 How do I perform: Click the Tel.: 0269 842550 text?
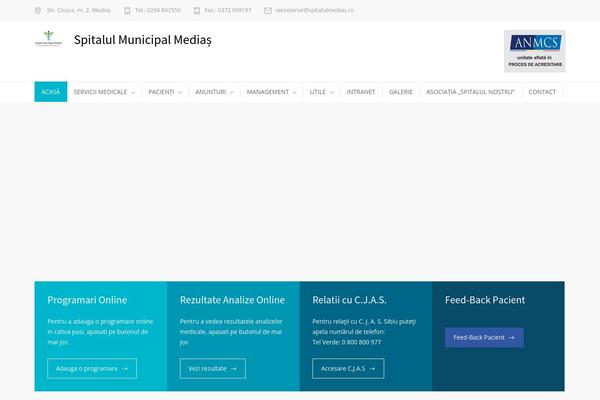tap(158, 10)
